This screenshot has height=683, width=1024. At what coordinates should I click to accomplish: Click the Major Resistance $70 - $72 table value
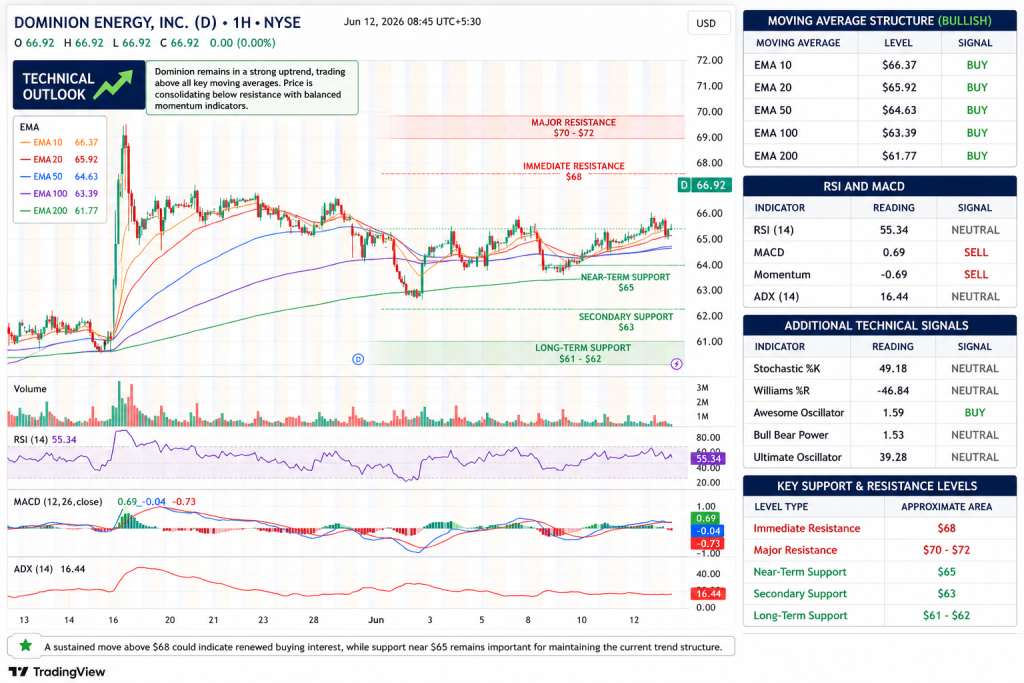(946, 550)
